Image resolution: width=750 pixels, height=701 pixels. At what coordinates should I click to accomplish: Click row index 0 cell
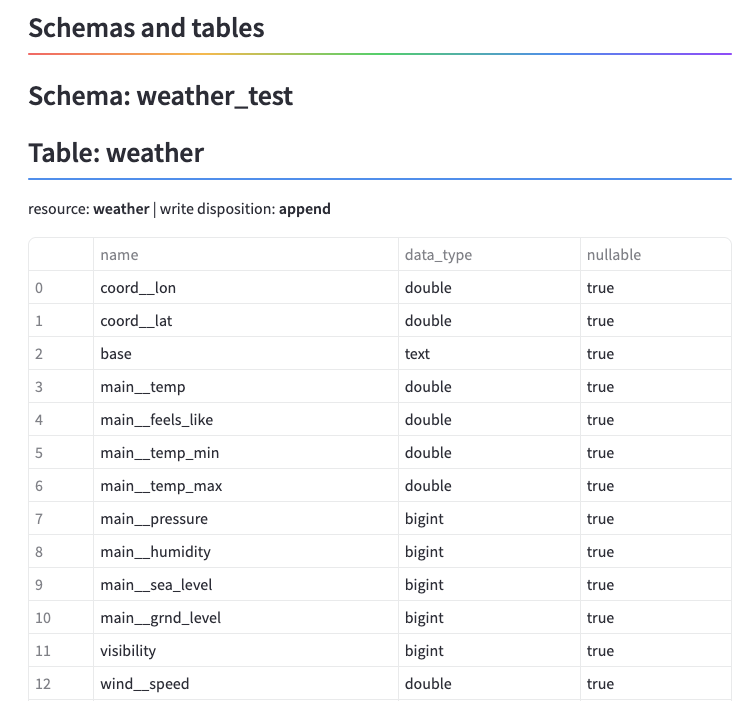coord(61,287)
